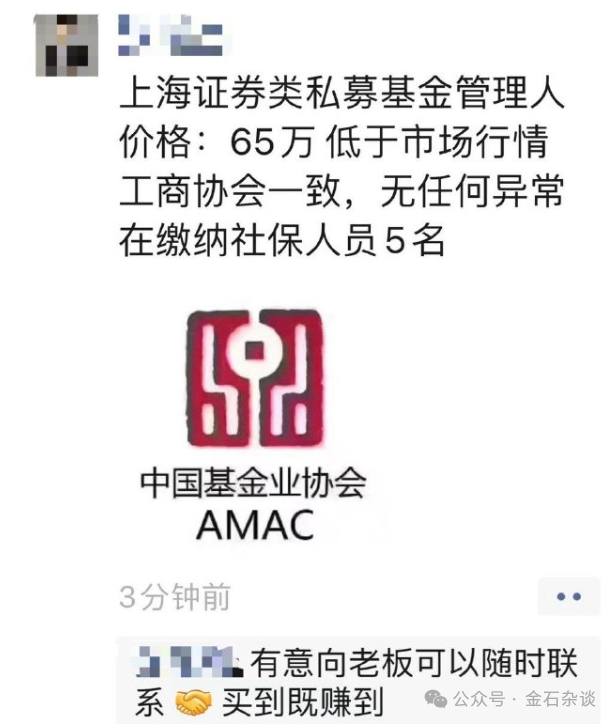Tap the line 工商协会一致，无任何异常
616x724 pixels.
click(342, 190)
